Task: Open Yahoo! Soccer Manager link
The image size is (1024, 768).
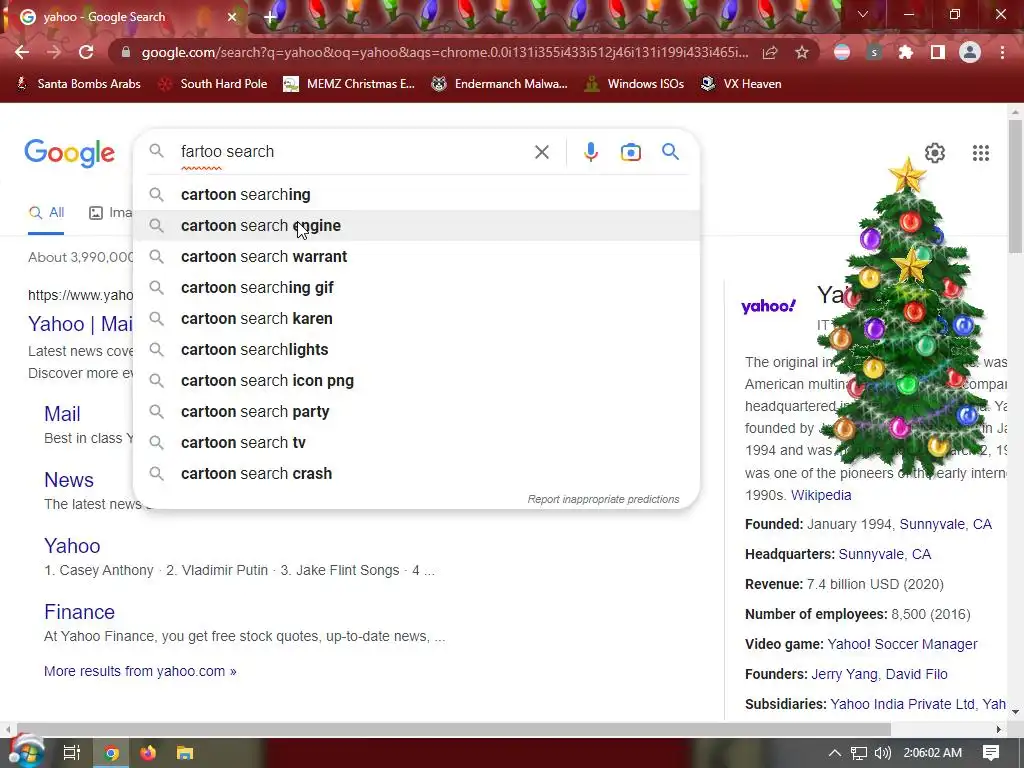Action: 902,644
